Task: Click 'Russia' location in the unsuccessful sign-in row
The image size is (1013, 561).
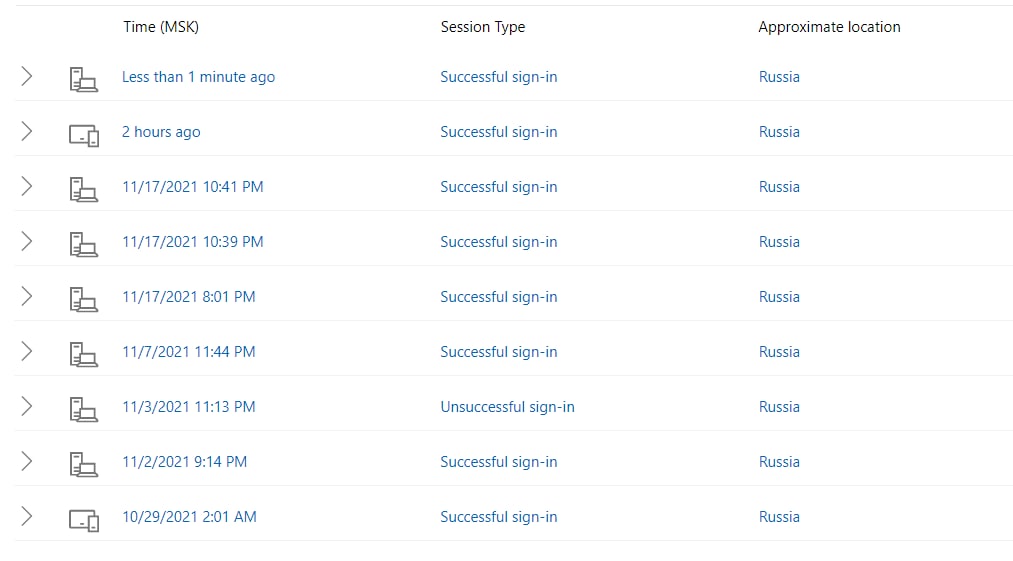Action: coord(779,407)
